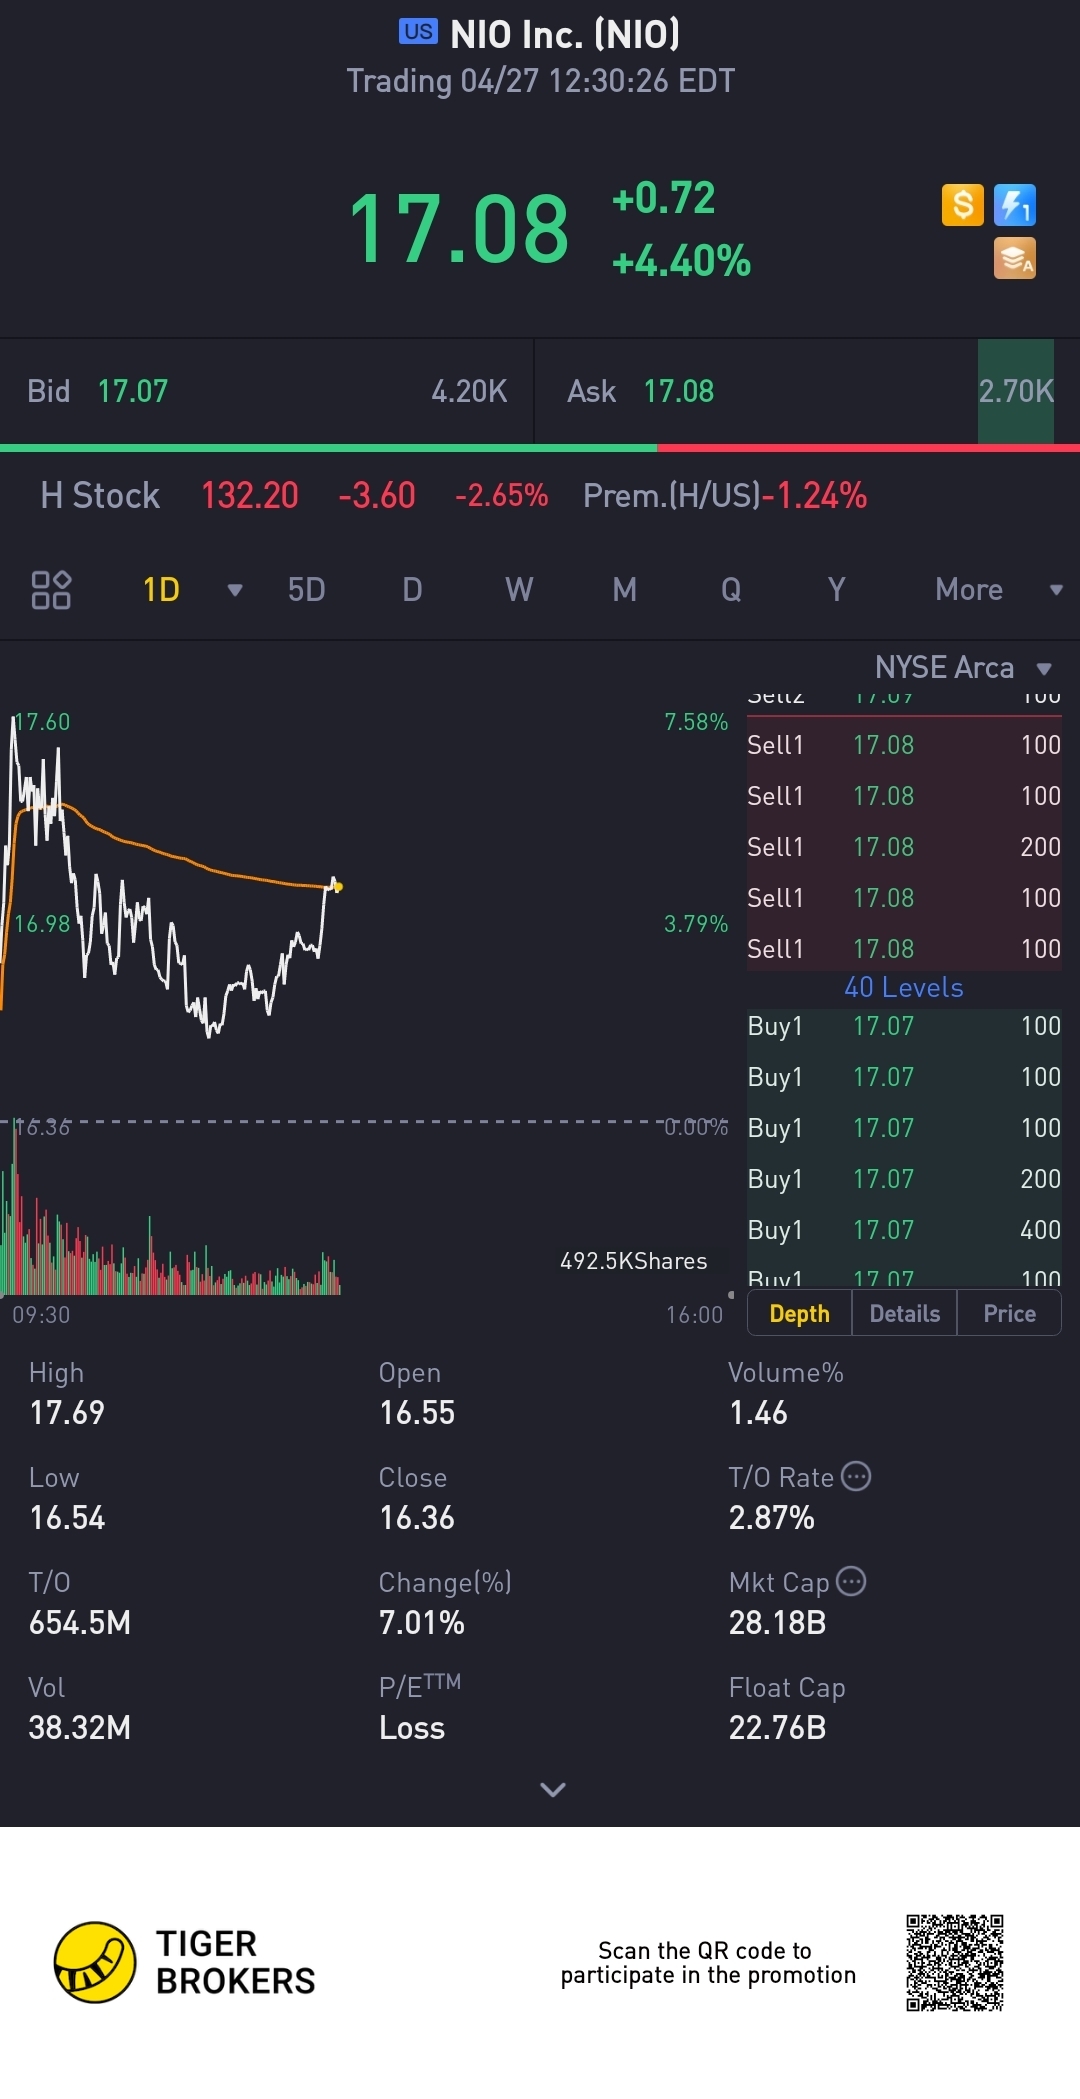Tap the T/O Rate 2.87% value
Viewport: 1080px width, 2099px height.
[771, 1517]
